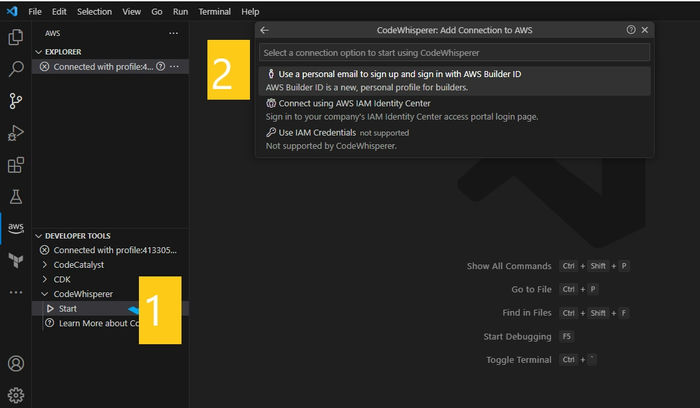The width and height of the screenshot is (700, 408).
Task: Open the Selection menu
Action: point(94,12)
